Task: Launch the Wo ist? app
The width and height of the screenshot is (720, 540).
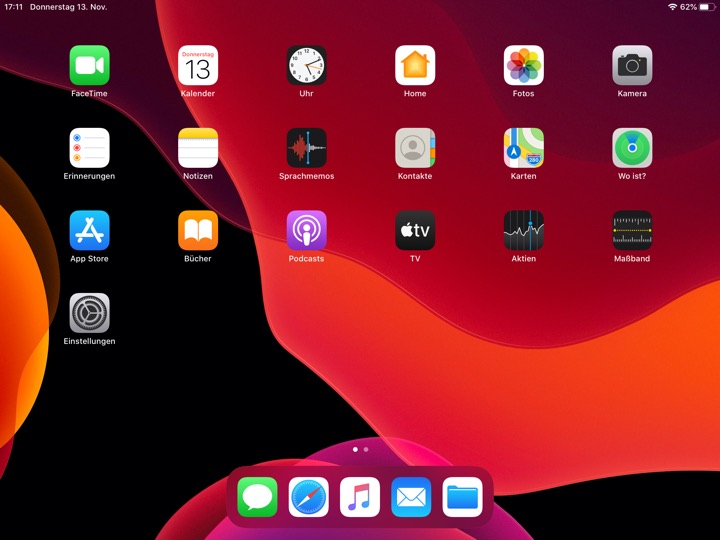Action: coord(632,148)
